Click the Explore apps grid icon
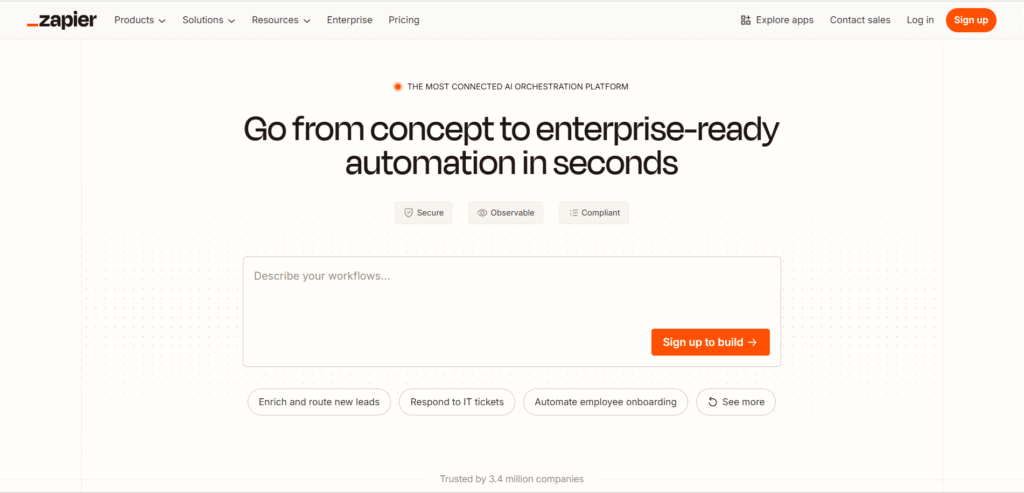 745,20
